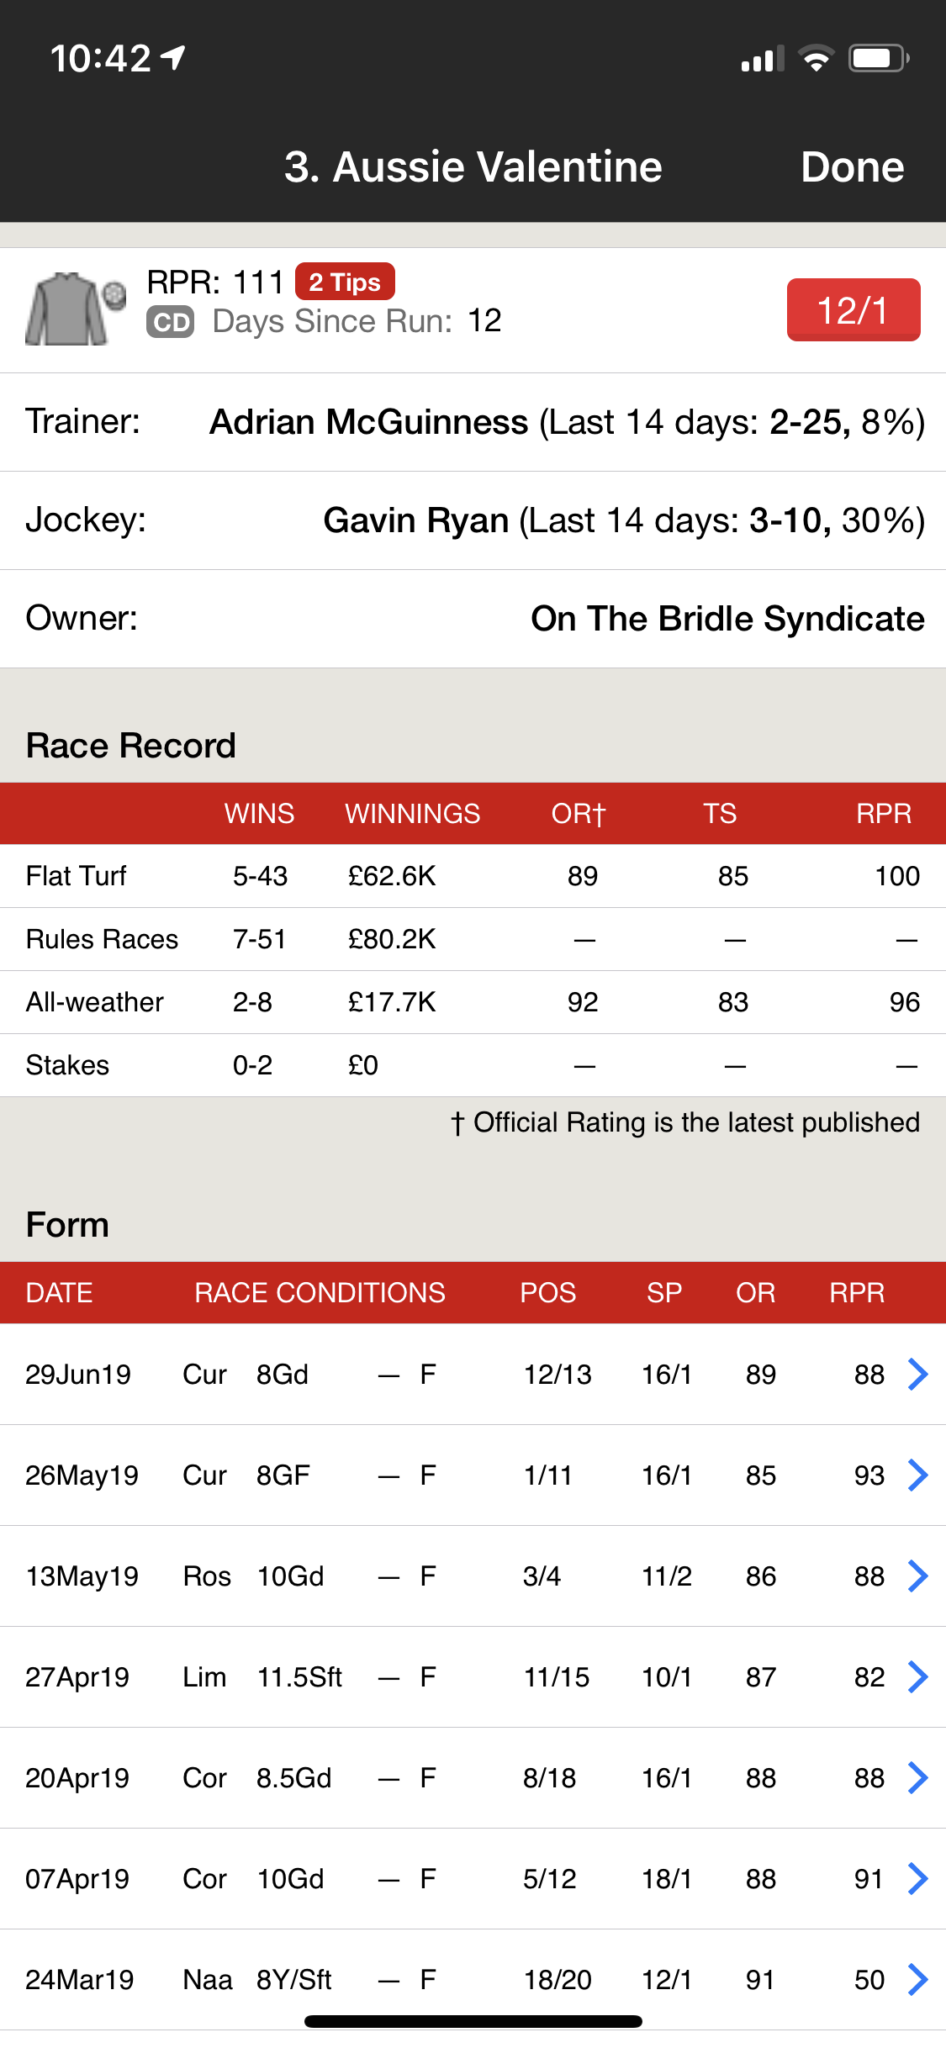Expand the 20Apr19 Cor race chevron
The height and width of the screenshot is (2048, 946).
coord(917,1778)
